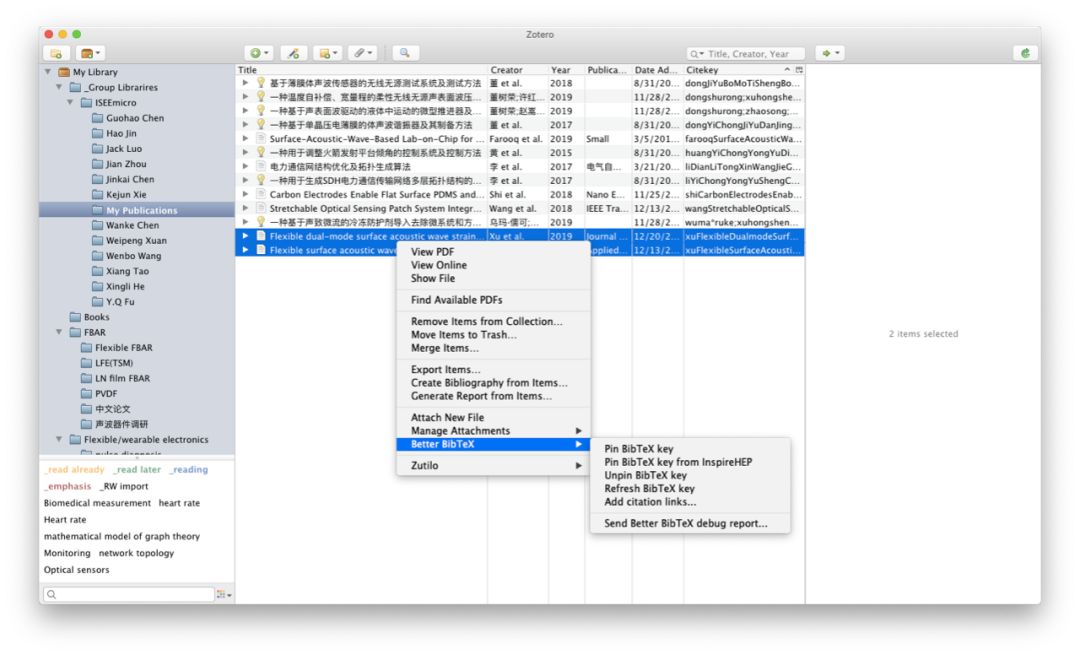The image size is (1080, 655).
Task: Click the green New Item button
Action: tap(259, 53)
